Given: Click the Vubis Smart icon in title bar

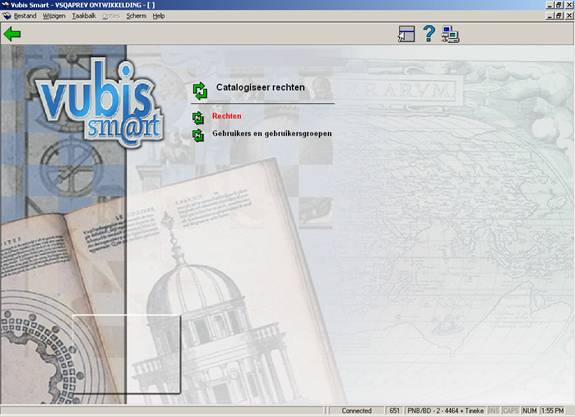Looking at the screenshot, I should point(5,5).
